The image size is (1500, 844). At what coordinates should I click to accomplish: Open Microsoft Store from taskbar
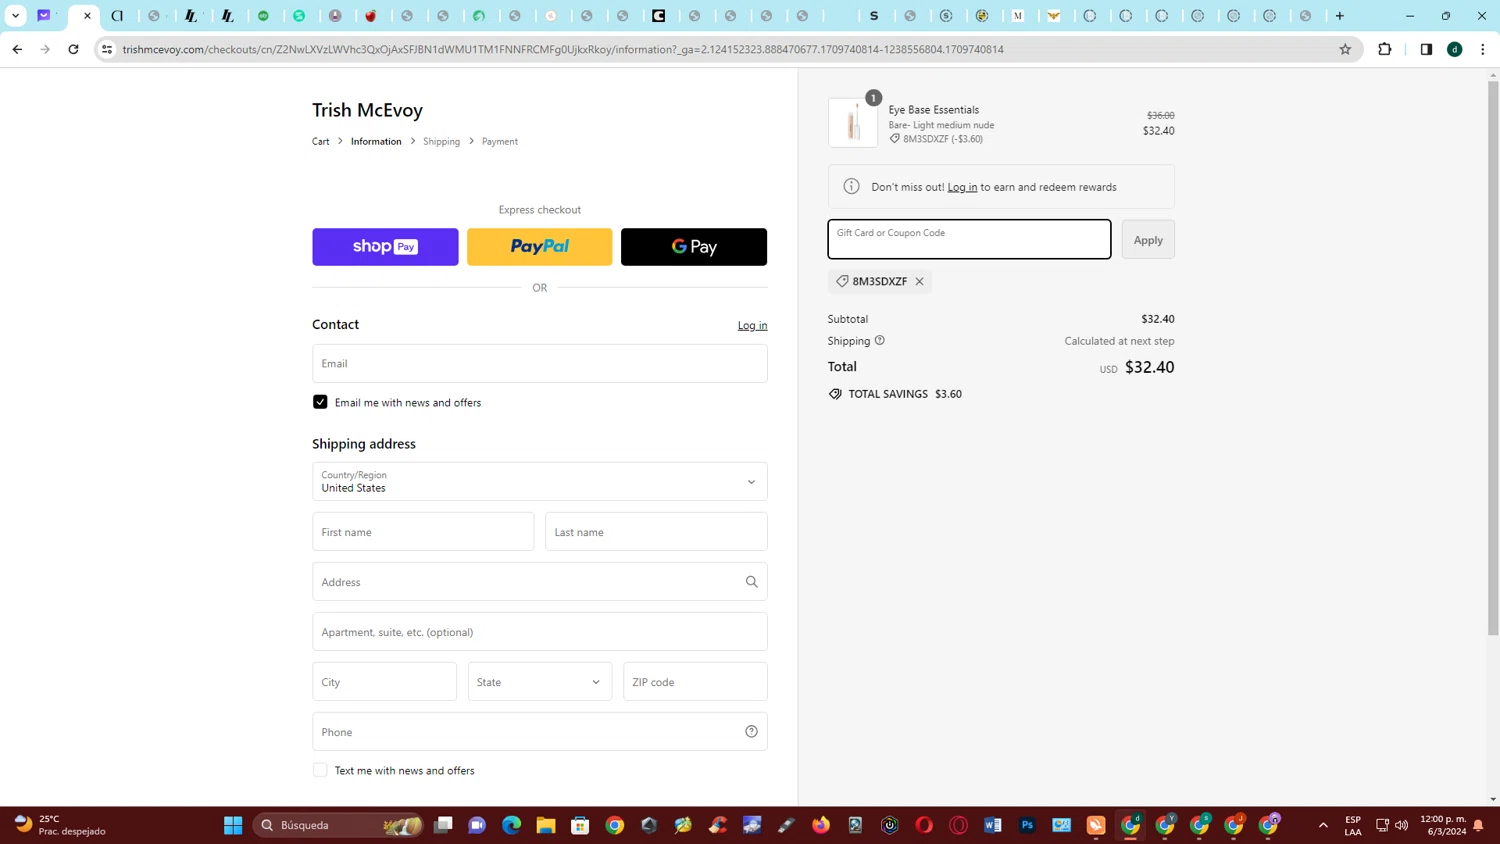point(580,825)
